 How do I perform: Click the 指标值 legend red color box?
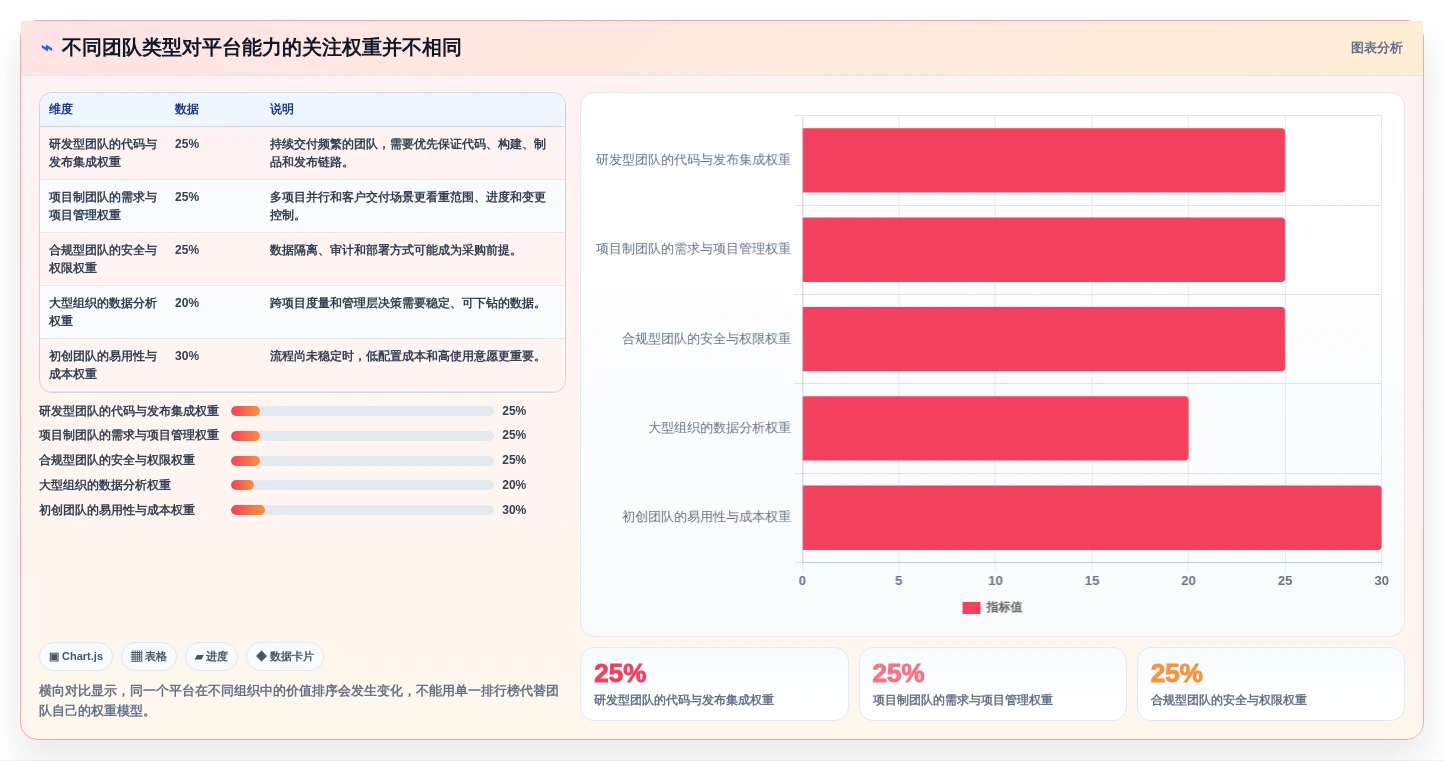(971, 608)
